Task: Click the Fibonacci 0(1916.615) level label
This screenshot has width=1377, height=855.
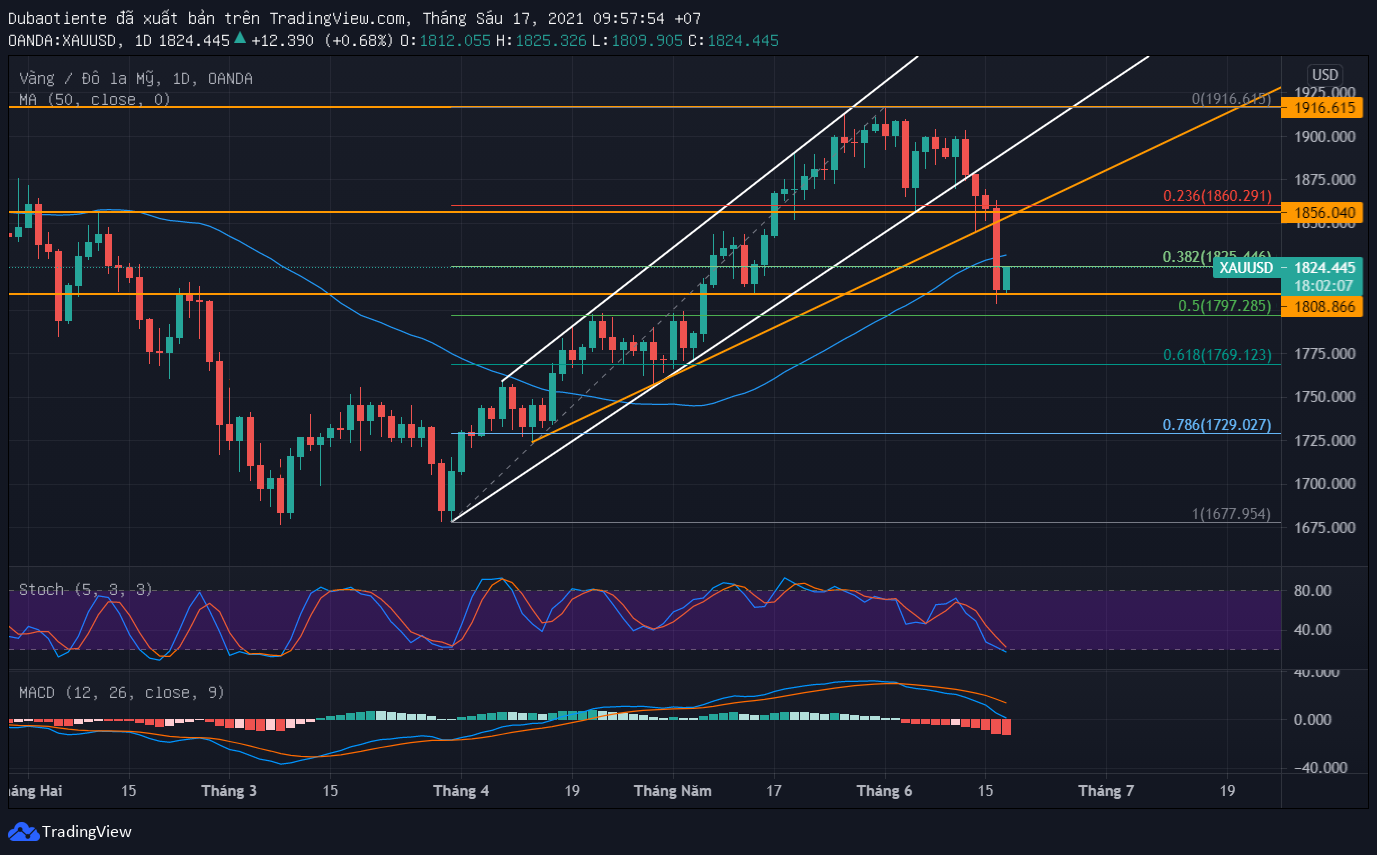Action: tap(1231, 99)
